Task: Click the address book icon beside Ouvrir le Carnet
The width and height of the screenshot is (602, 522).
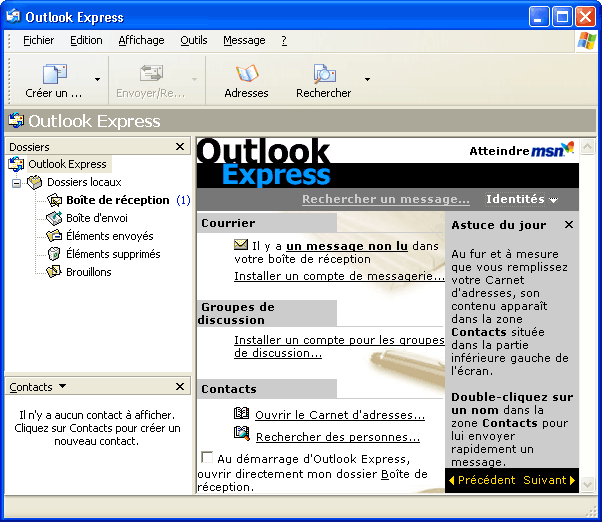Action: tap(241, 413)
